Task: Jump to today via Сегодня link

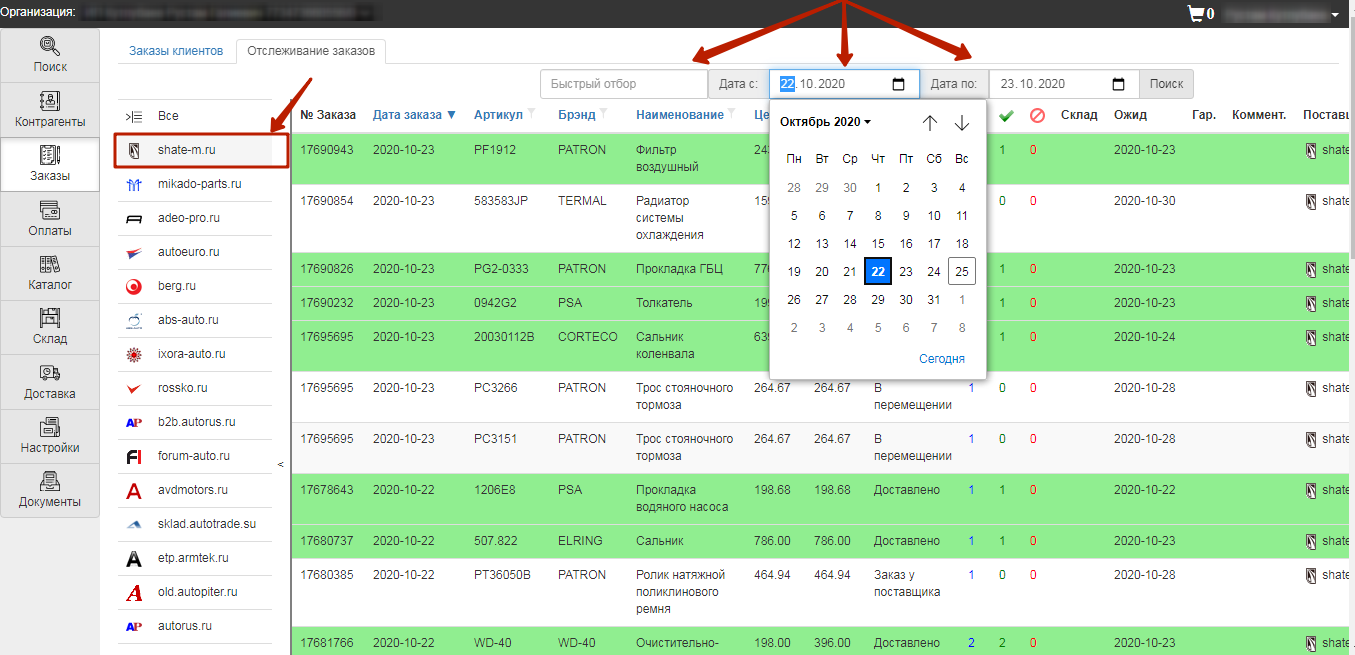Action: pyautogui.click(x=942, y=359)
